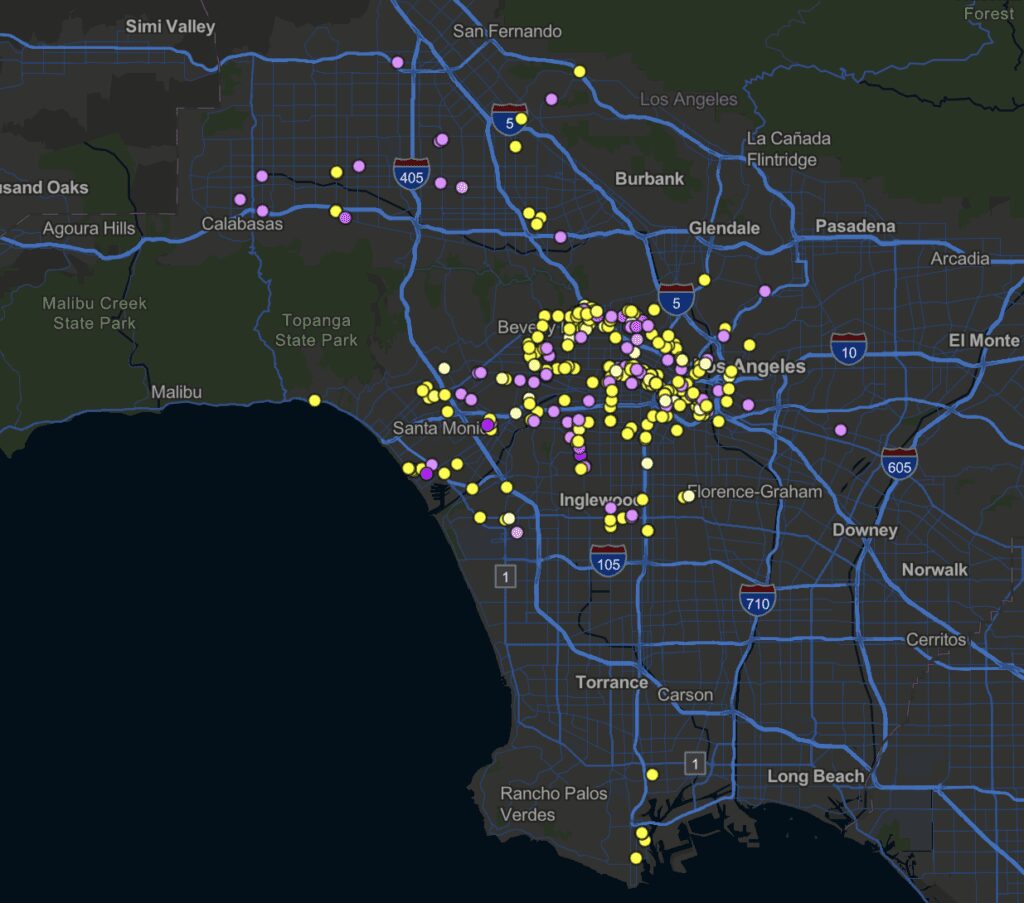Select the Interstate 710 highway shield
Screen dimensions: 1024x903
pyautogui.click(x=757, y=599)
